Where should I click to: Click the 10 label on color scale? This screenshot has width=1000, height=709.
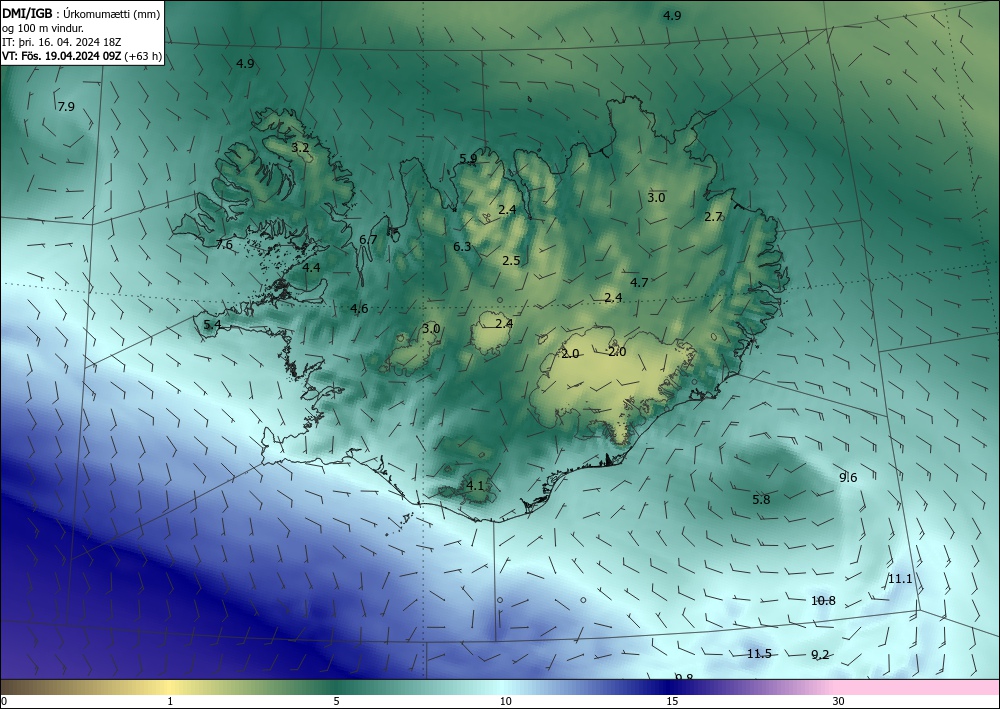pyautogui.click(x=506, y=701)
